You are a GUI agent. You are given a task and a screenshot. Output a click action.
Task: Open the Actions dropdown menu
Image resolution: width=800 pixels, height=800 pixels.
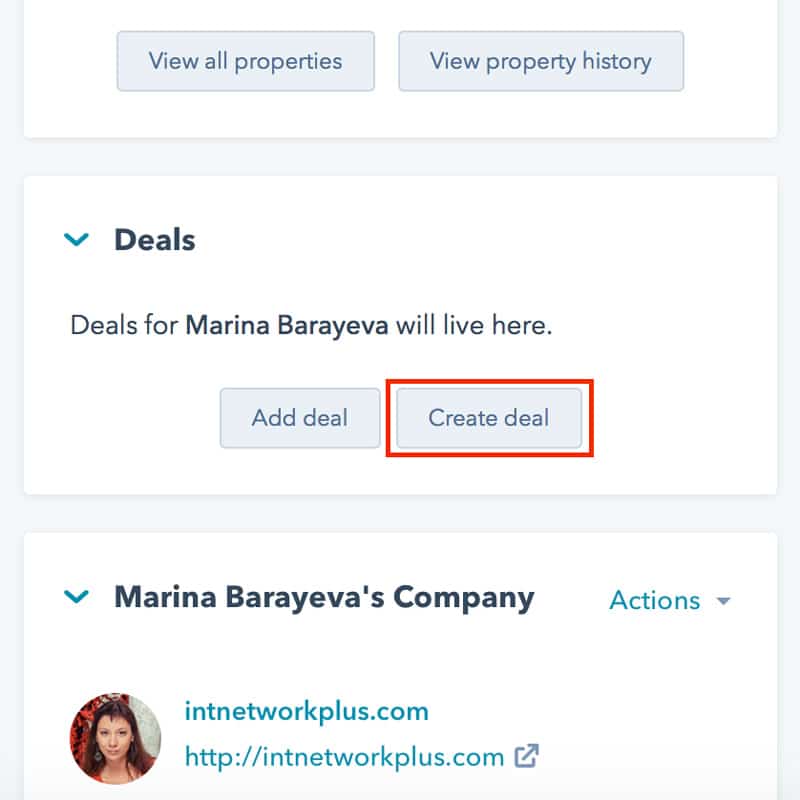pos(657,601)
